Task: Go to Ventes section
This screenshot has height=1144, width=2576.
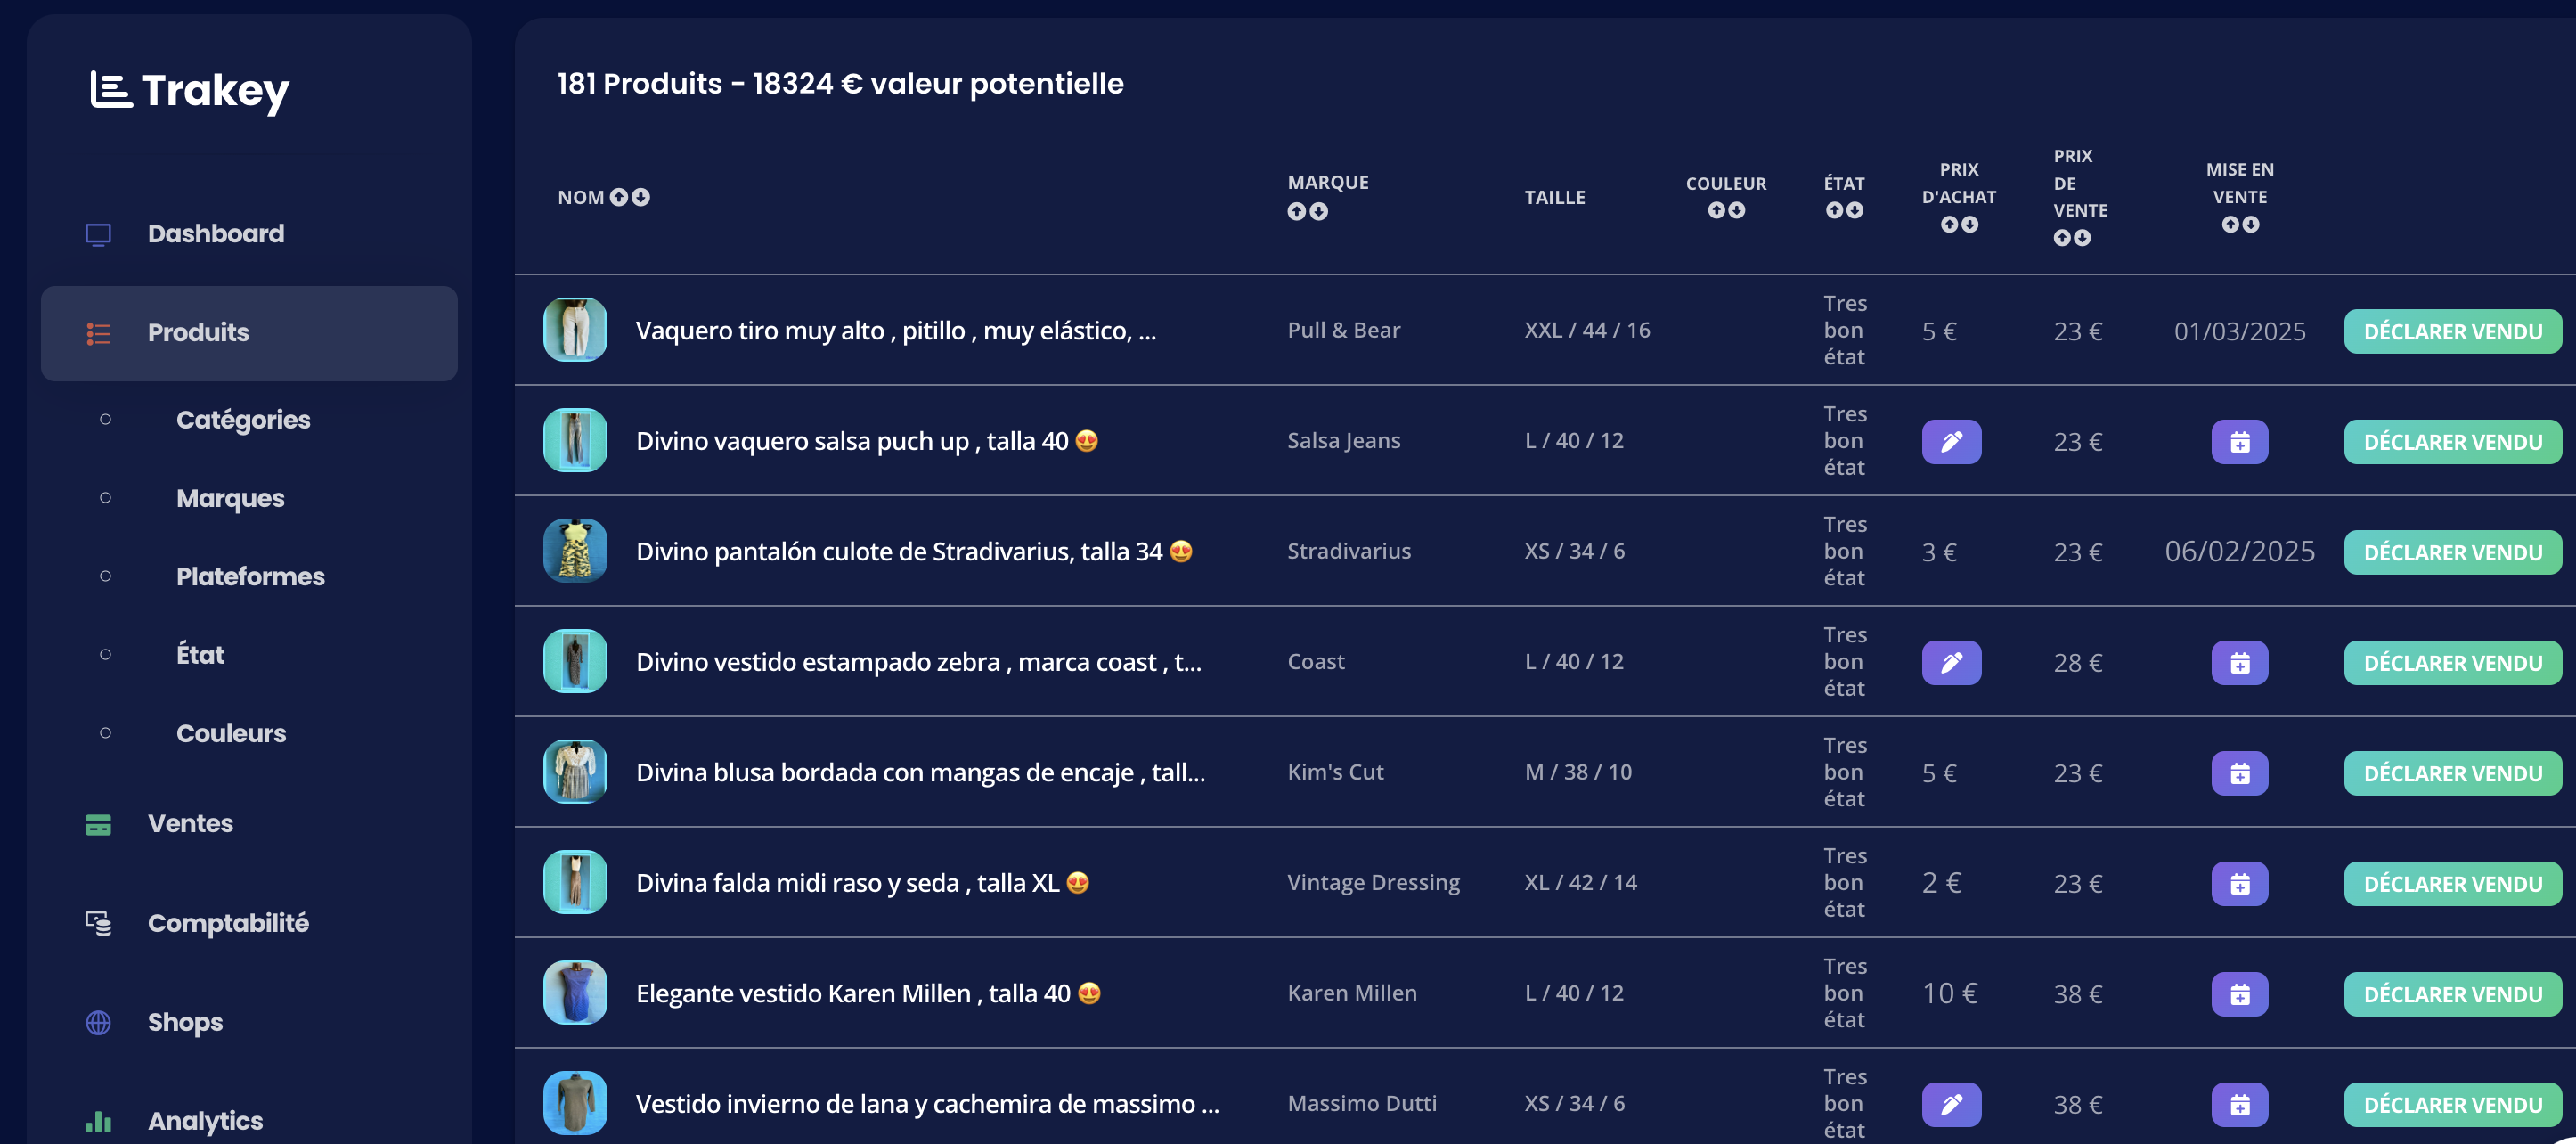Action: pos(190,824)
